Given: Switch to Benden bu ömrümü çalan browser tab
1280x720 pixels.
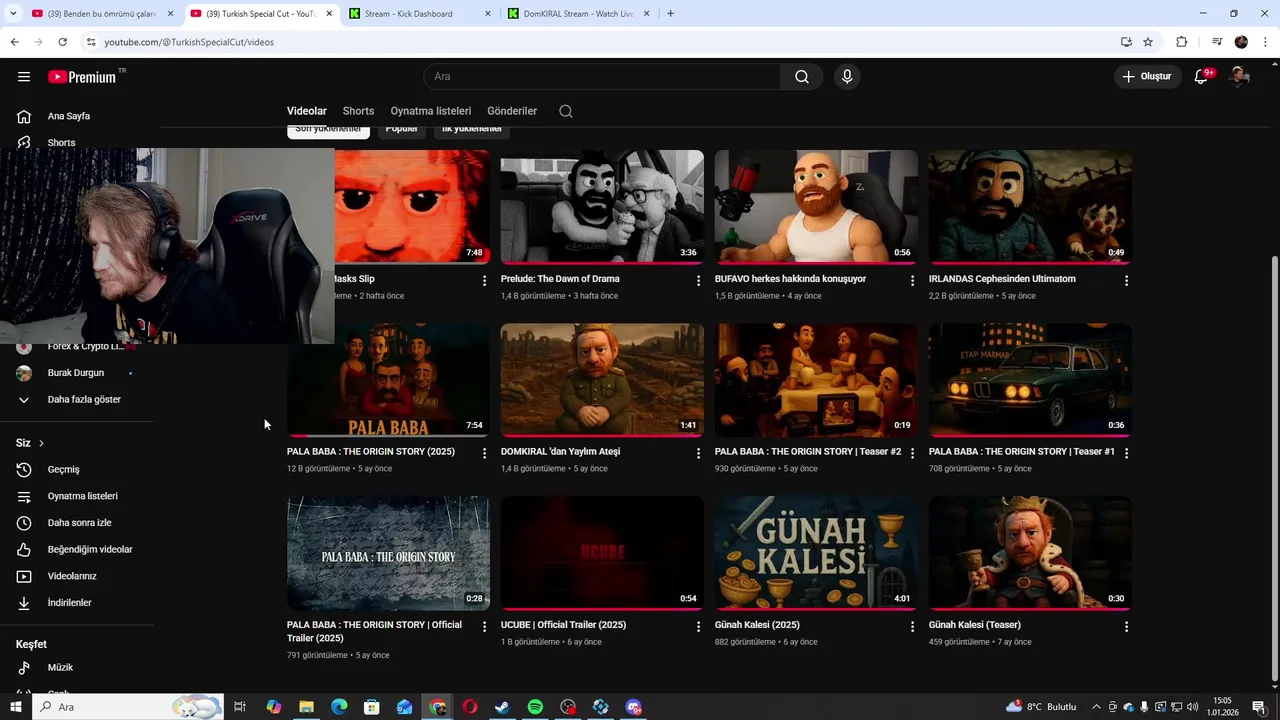Looking at the screenshot, I should pos(101,14).
